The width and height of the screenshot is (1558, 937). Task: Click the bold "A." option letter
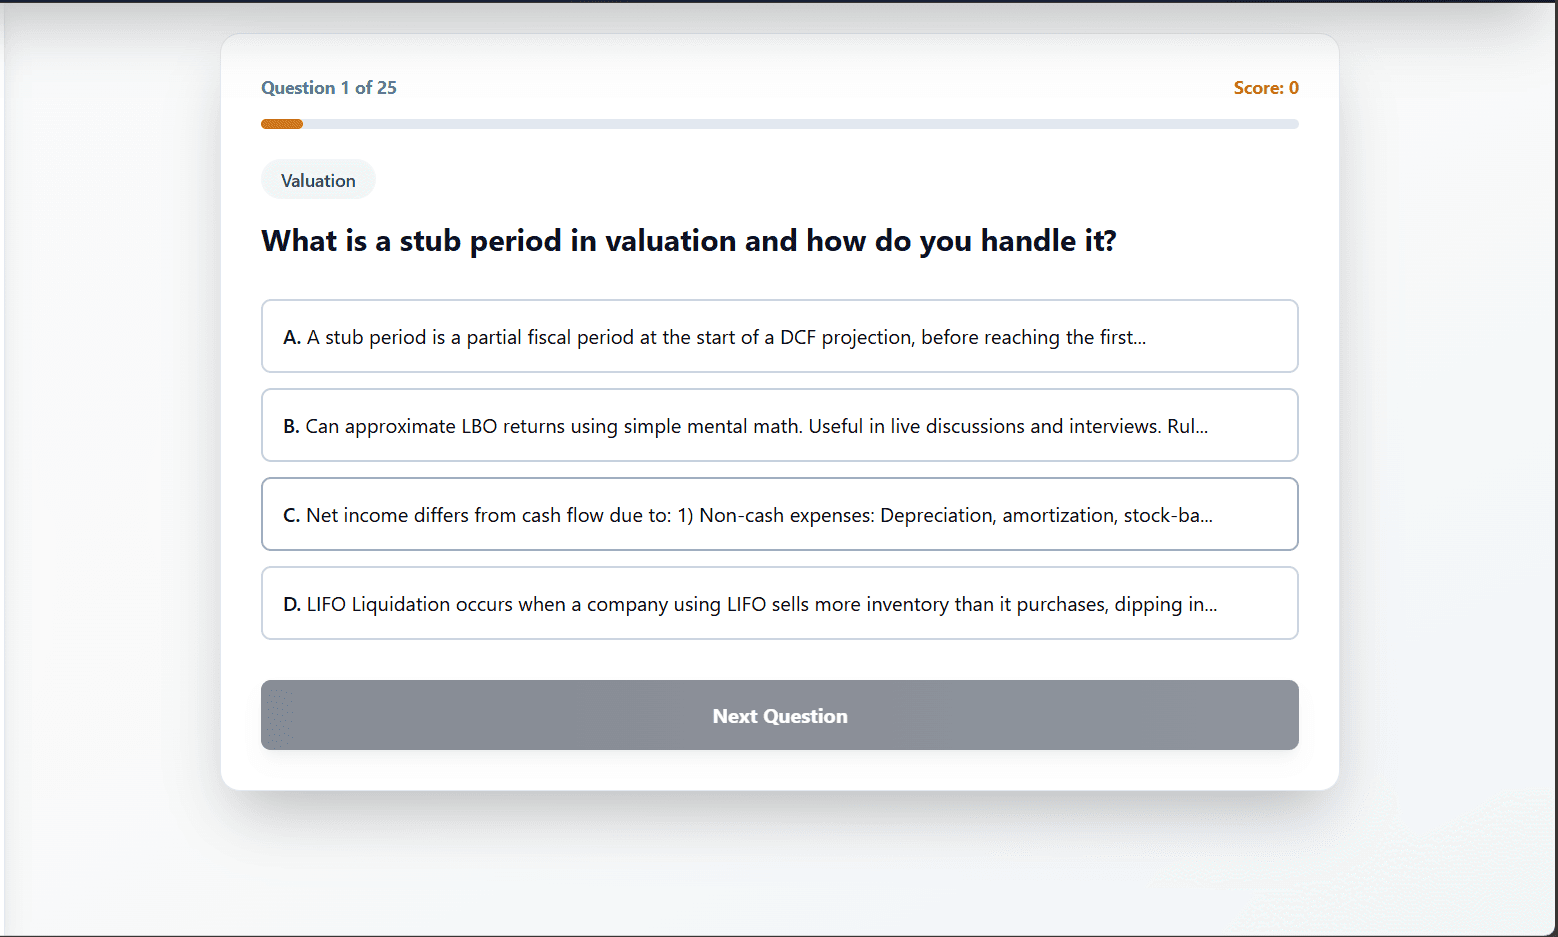(292, 338)
